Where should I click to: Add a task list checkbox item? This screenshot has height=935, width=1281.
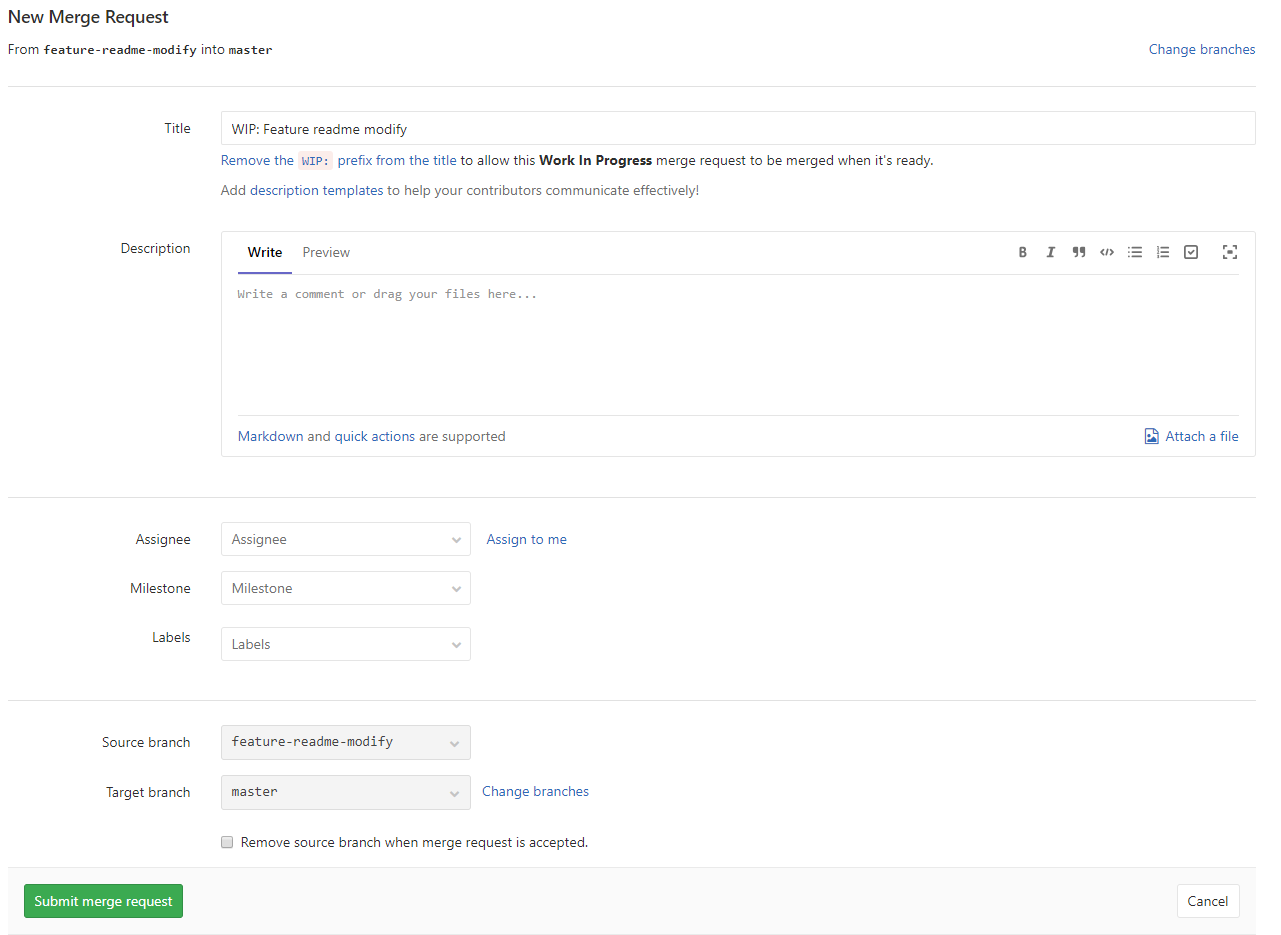1191,252
